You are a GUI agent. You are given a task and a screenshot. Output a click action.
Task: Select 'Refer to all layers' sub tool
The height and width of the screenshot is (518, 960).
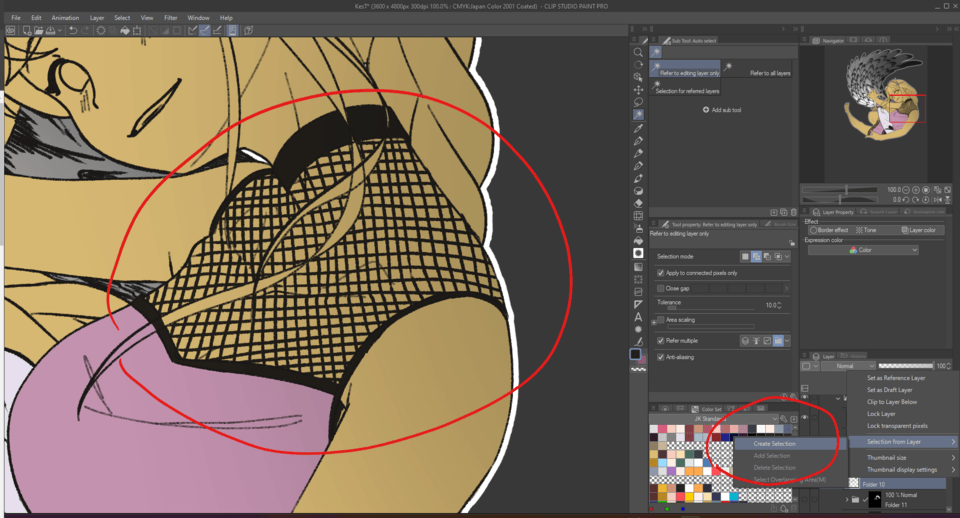[757, 69]
